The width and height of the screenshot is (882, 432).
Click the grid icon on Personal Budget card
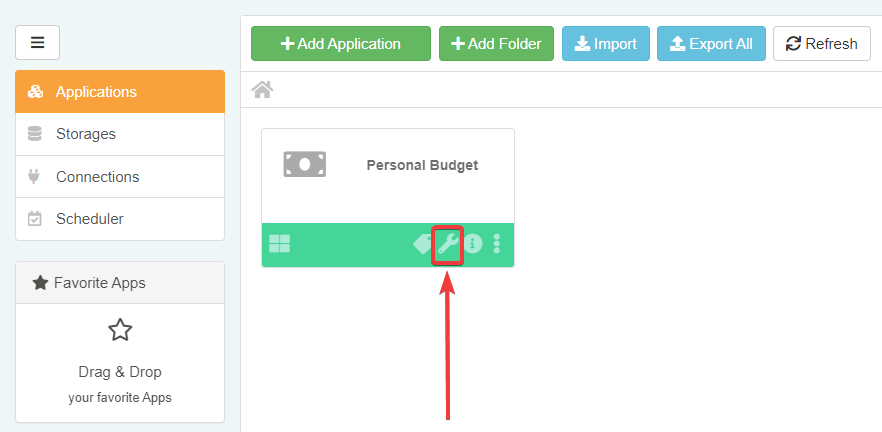click(x=280, y=244)
